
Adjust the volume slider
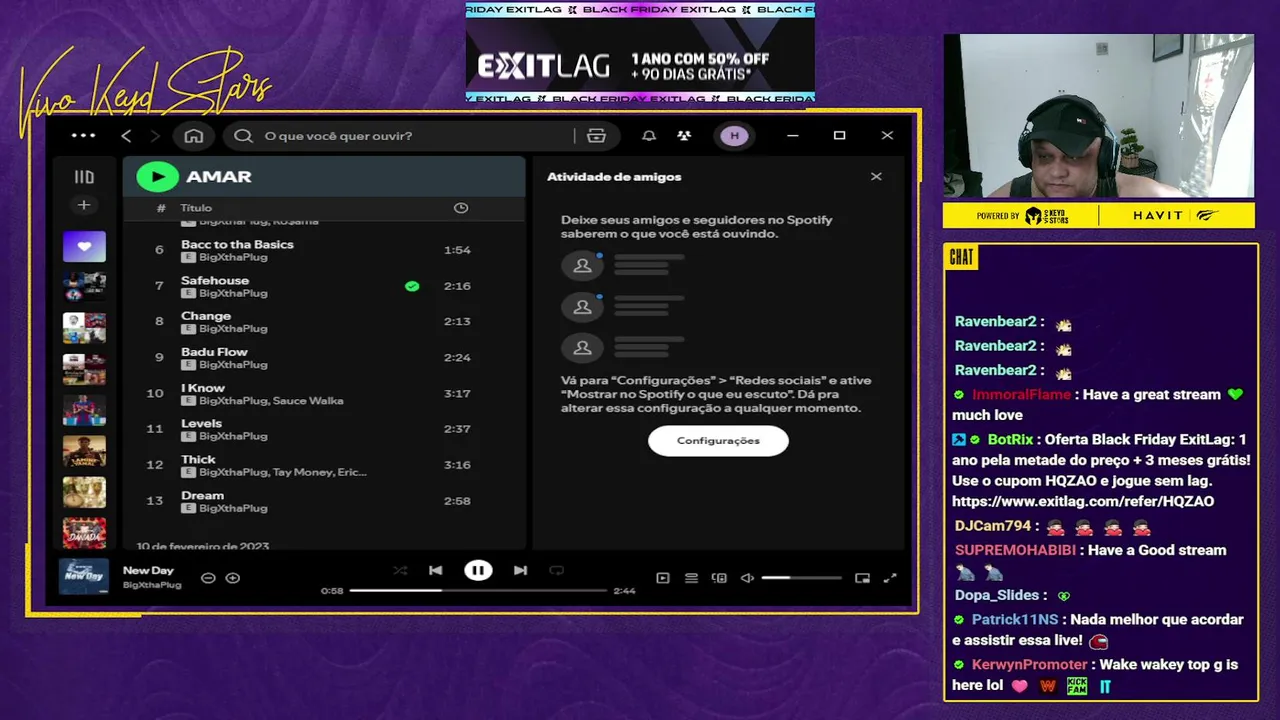(x=801, y=578)
